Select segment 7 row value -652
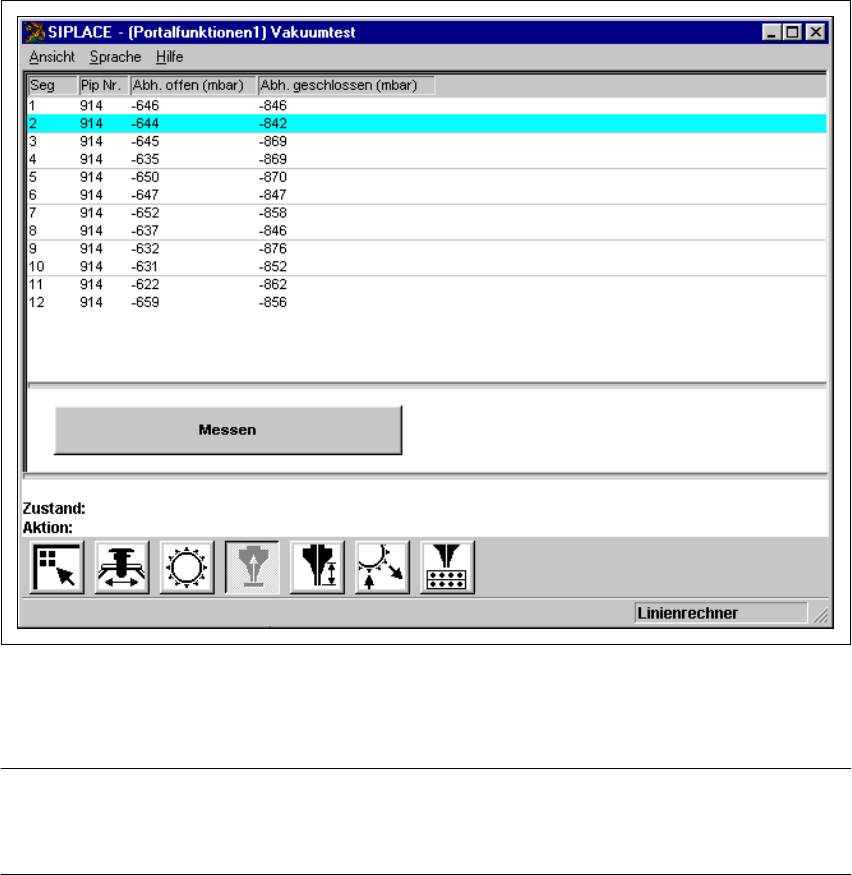 click(x=427, y=213)
